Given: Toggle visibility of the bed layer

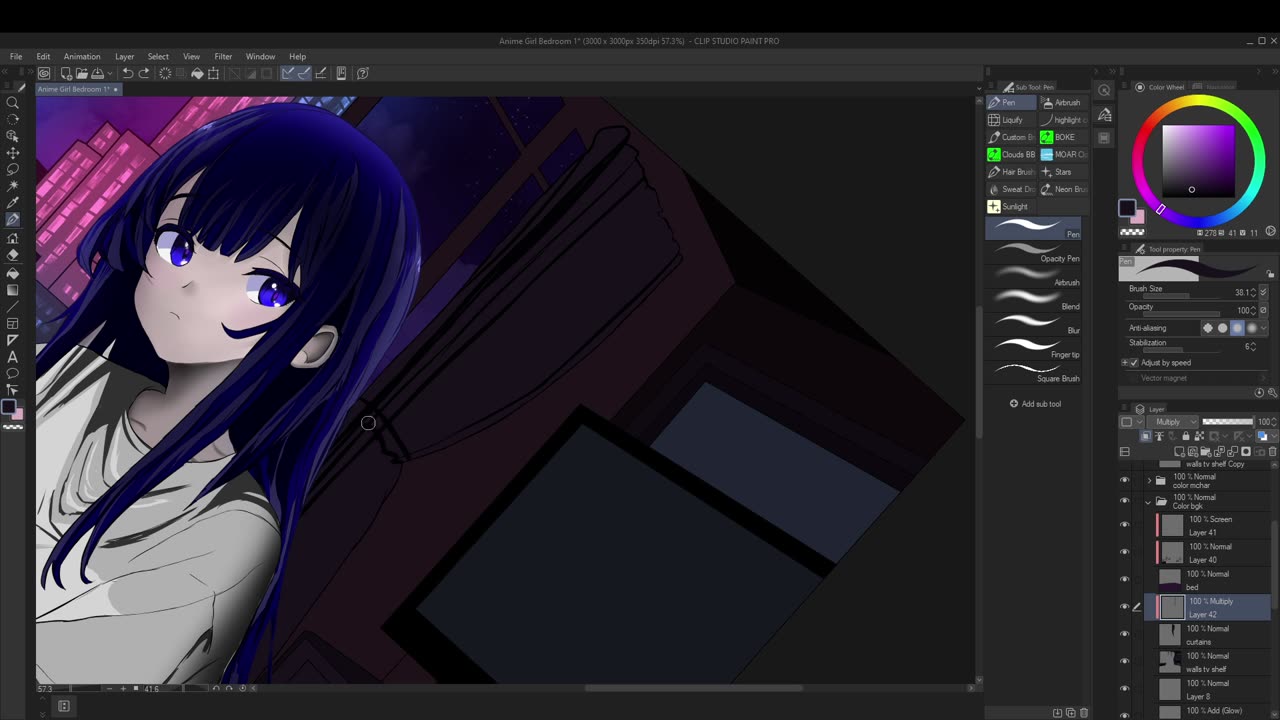Looking at the screenshot, I should click(1124, 579).
